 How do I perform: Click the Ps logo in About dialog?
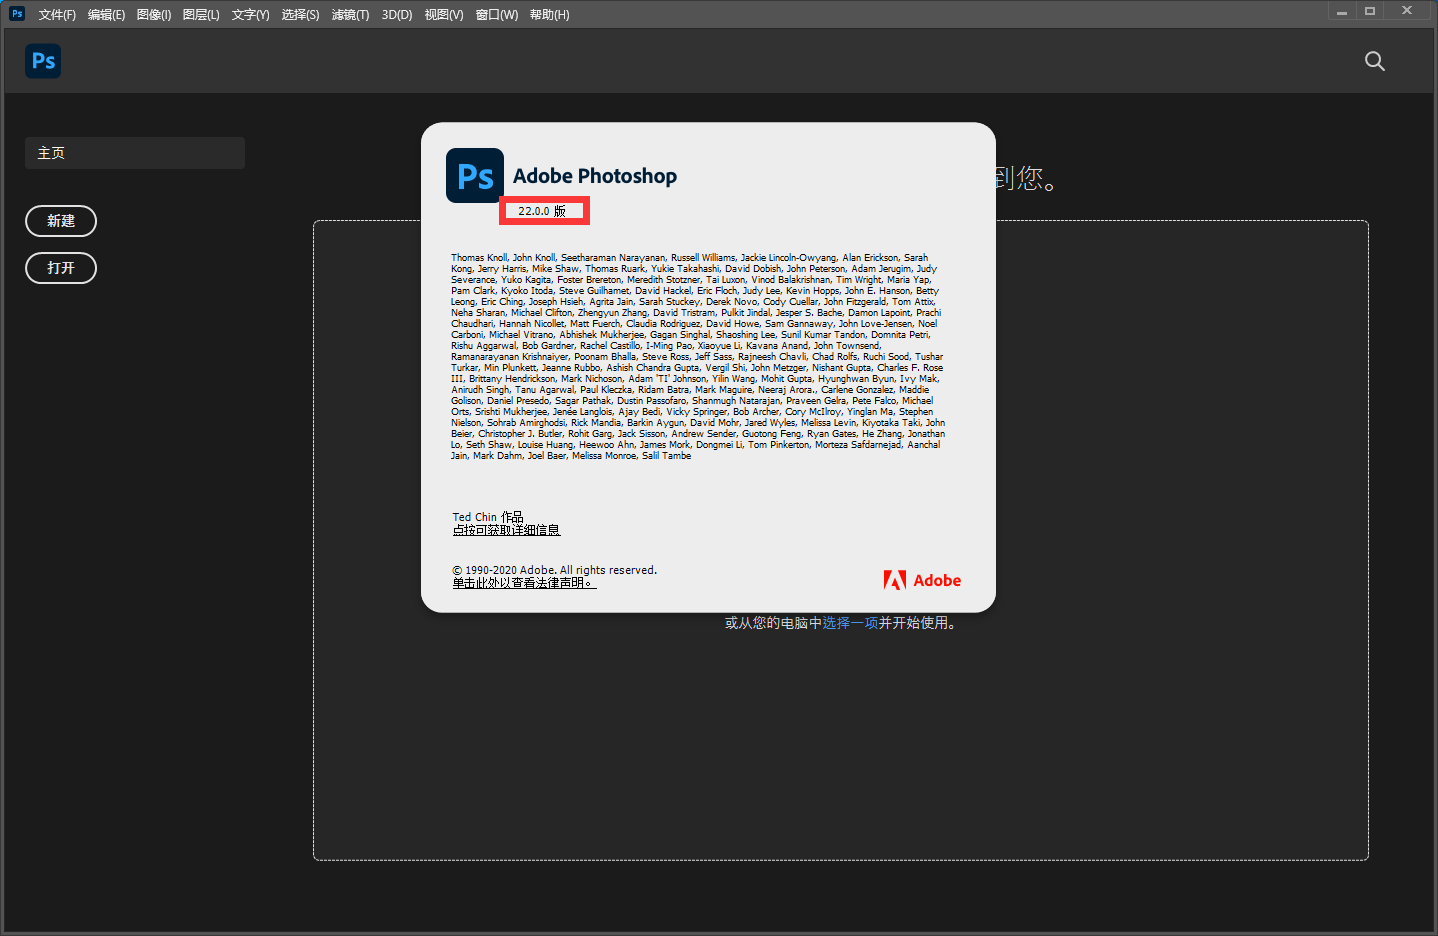click(x=475, y=176)
